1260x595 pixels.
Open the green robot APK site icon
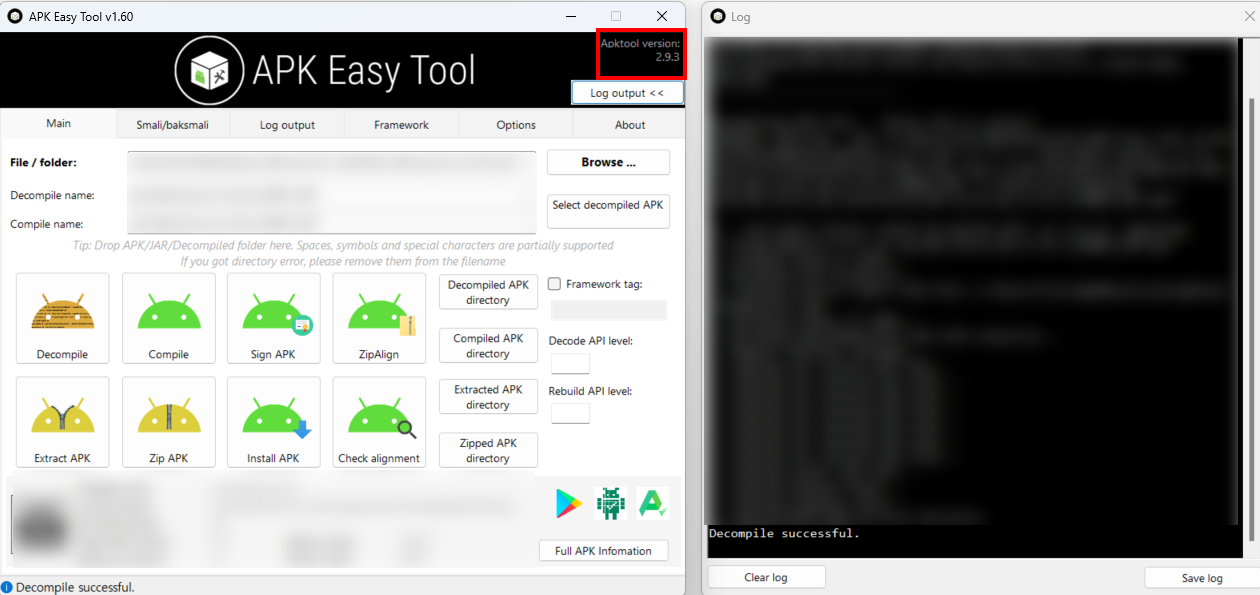pyautogui.click(x=610, y=504)
